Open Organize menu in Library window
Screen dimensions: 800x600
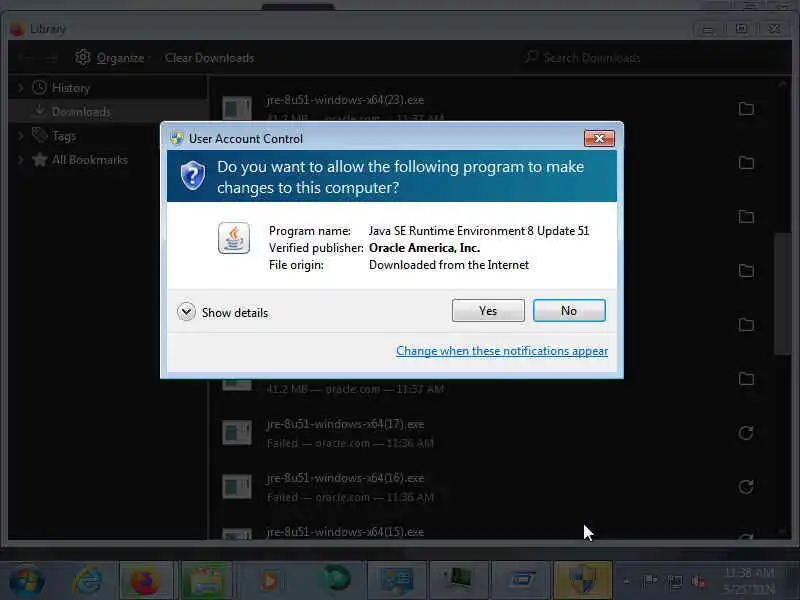(113, 58)
